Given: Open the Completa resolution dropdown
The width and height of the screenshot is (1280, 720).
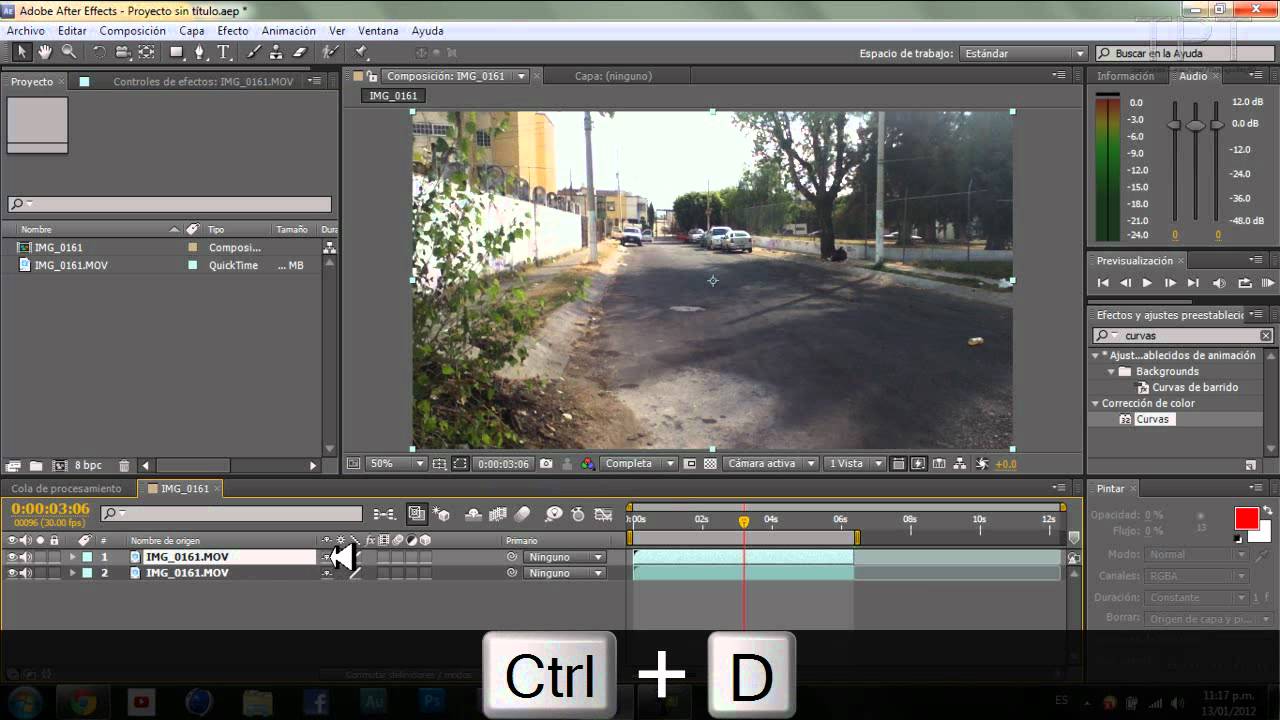Looking at the screenshot, I should click(x=638, y=464).
